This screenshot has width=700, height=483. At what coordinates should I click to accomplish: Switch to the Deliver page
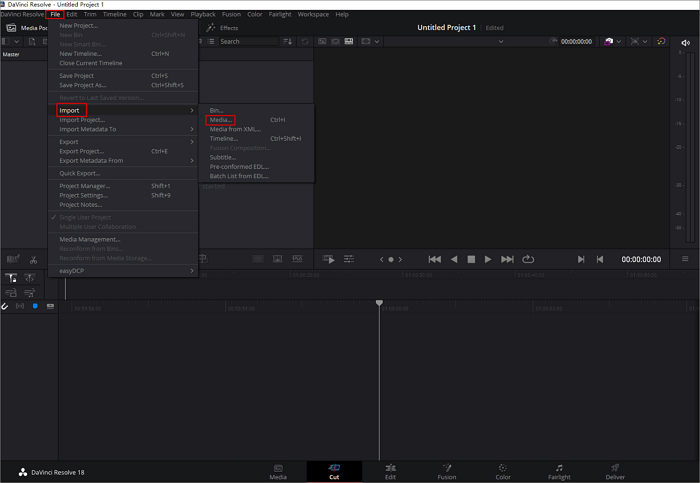point(615,472)
